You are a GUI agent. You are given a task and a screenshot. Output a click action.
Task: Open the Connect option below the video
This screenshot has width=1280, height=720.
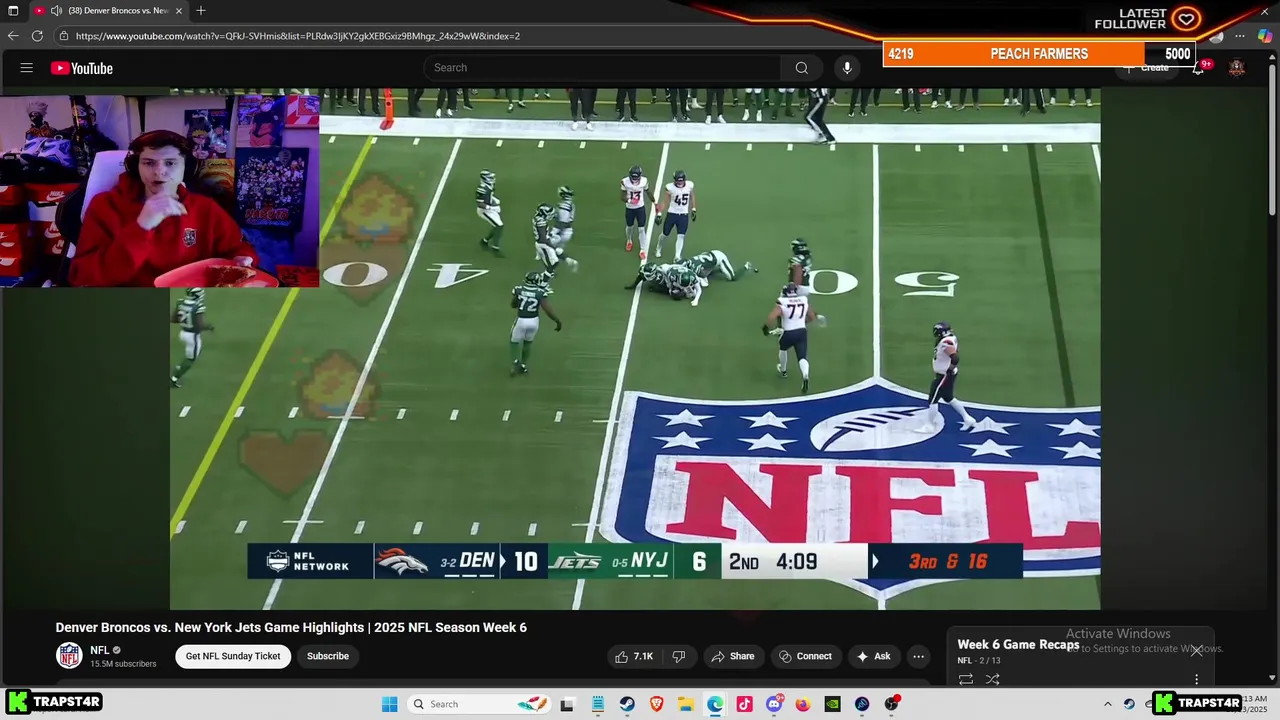806,656
